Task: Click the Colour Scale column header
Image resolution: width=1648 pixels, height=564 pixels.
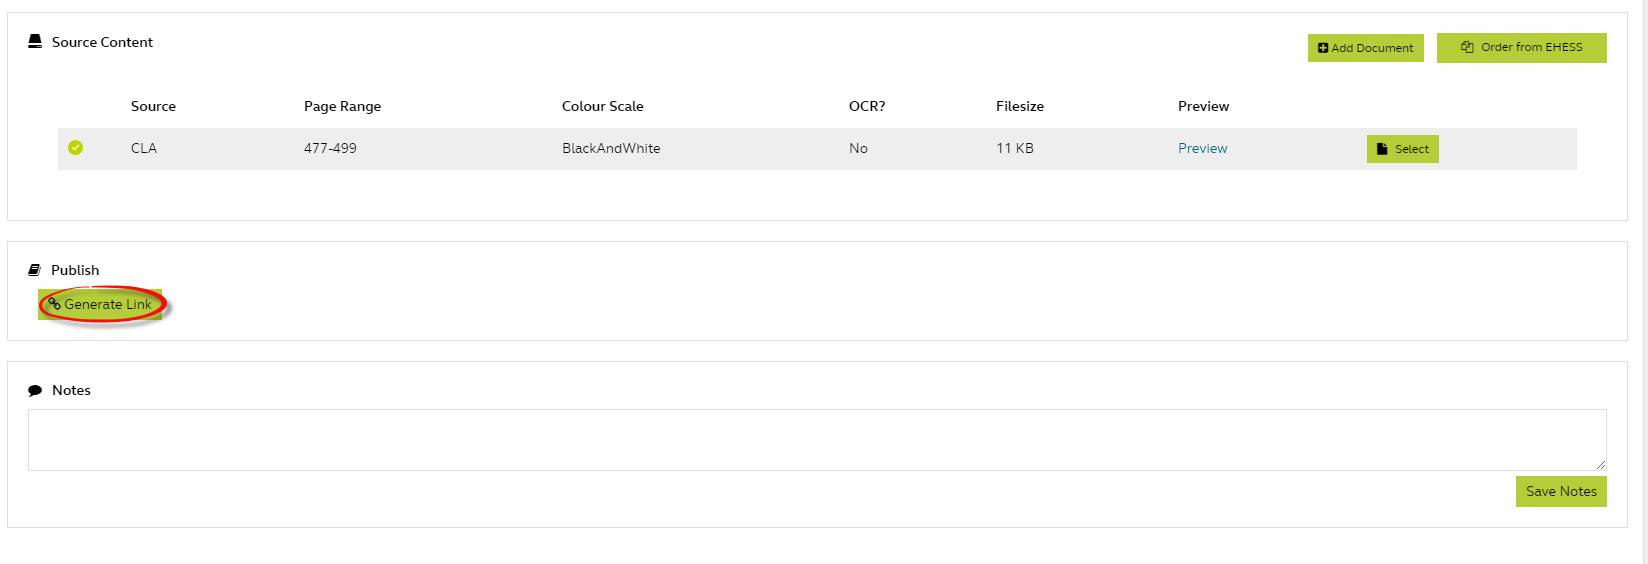Action: [x=602, y=106]
